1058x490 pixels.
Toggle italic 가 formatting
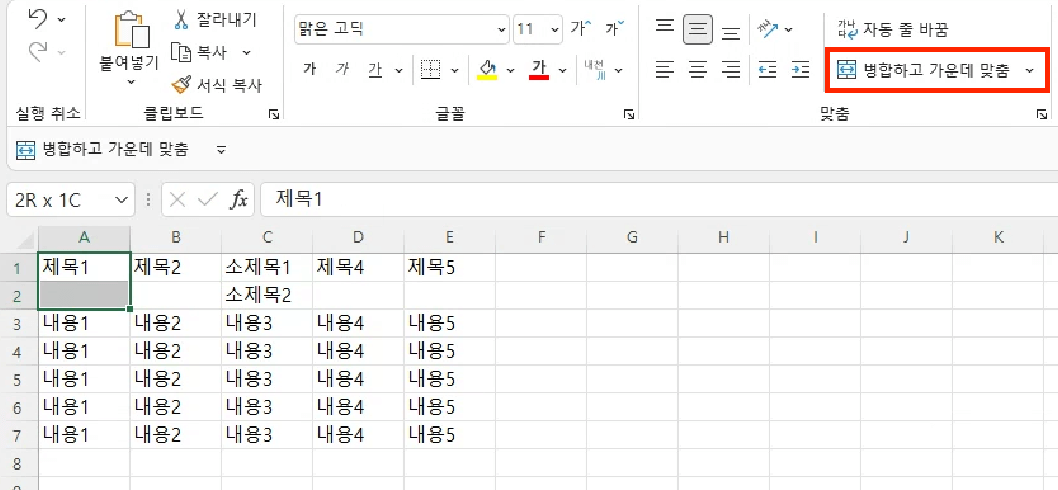(x=343, y=70)
